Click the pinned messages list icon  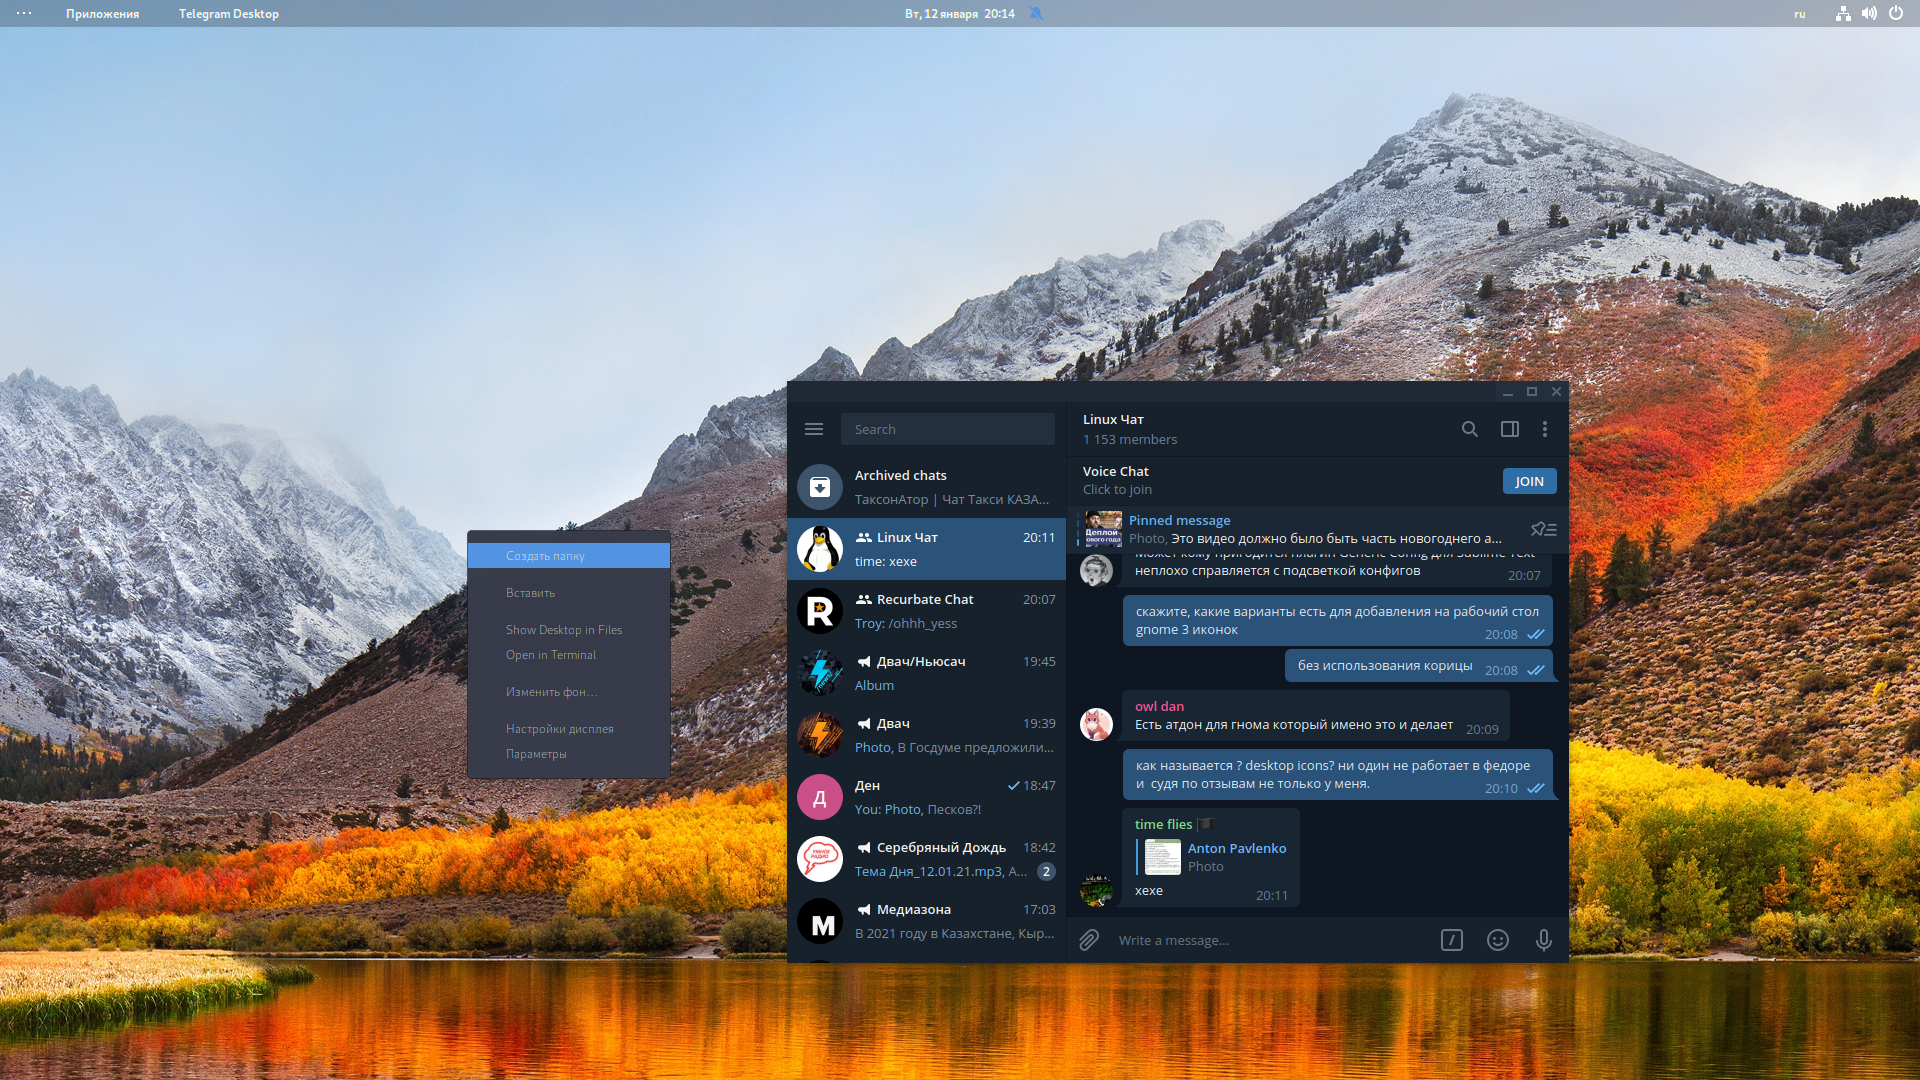coord(1544,529)
